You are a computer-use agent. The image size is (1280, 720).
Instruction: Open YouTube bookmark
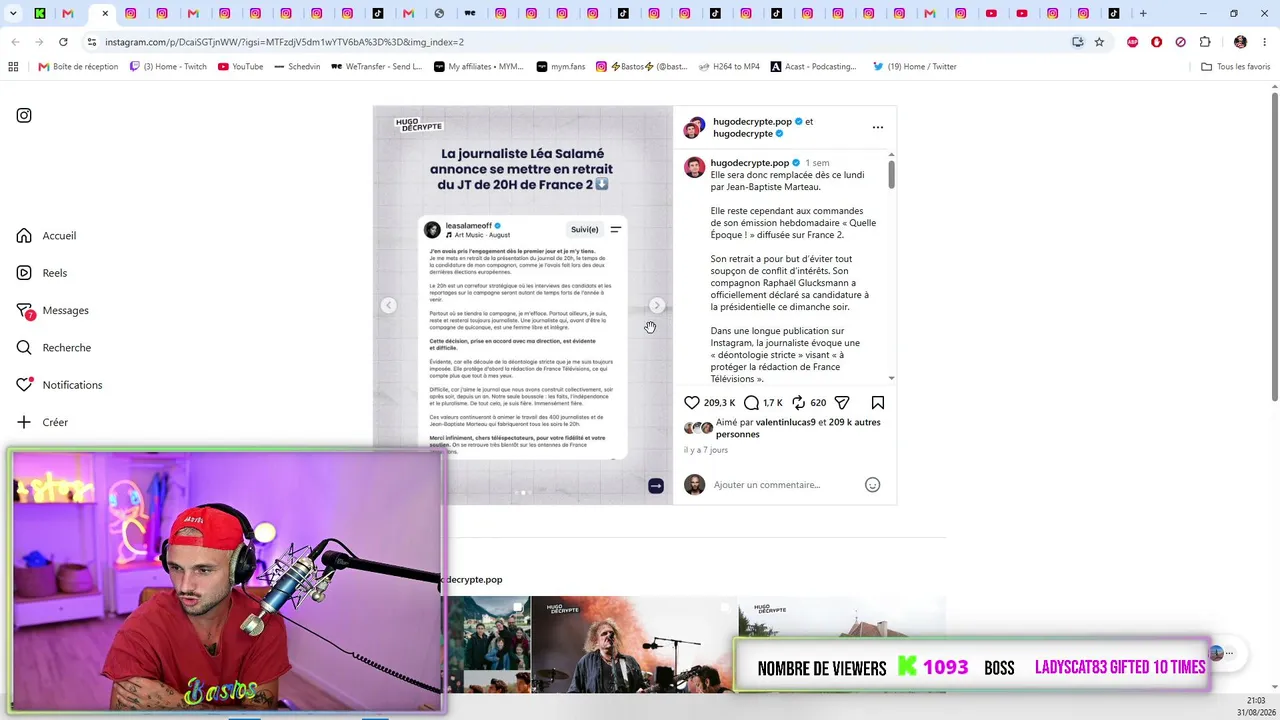click(x=240, y=67)
